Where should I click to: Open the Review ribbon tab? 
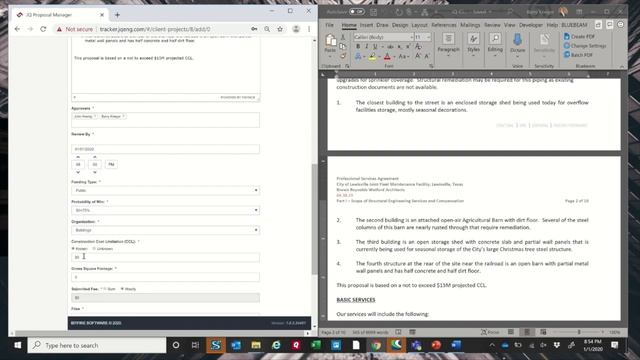click(x=492, y=25)
